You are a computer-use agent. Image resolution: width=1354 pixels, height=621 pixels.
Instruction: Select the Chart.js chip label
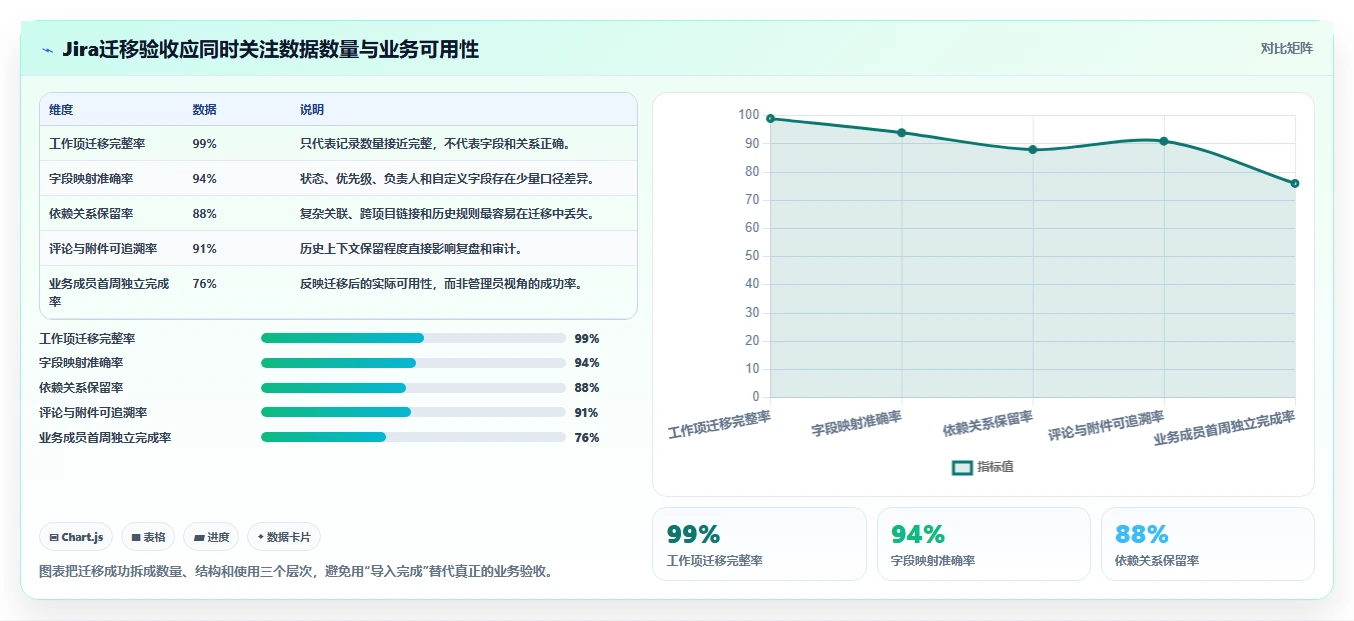coord(82,537)
